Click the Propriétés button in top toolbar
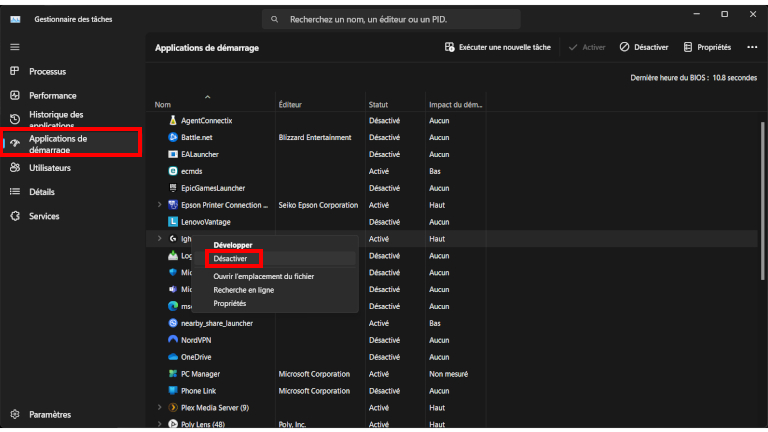This screenshot has height=432, width=768. (707, 47)
